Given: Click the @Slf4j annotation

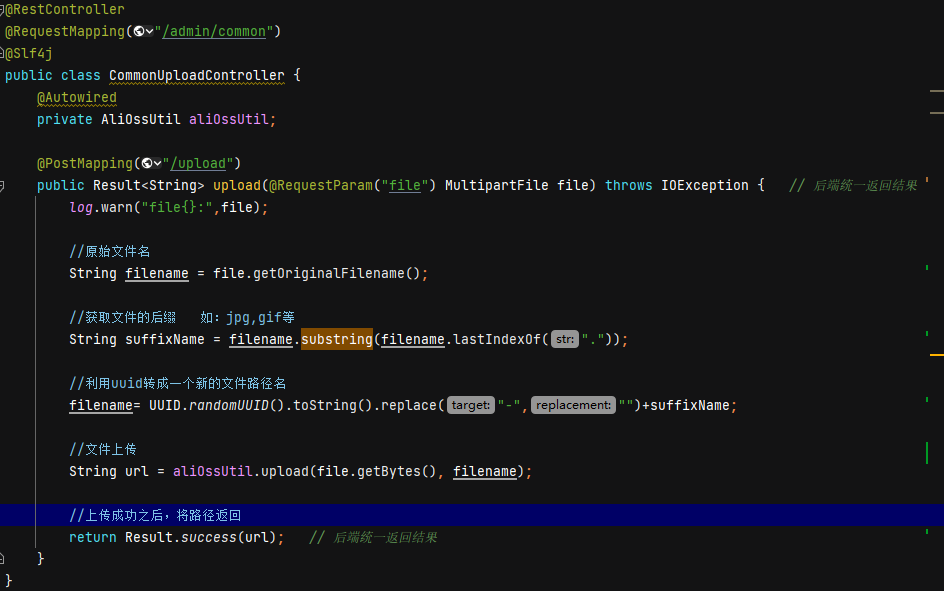Looking at the screenshot, I should [28, 53].
